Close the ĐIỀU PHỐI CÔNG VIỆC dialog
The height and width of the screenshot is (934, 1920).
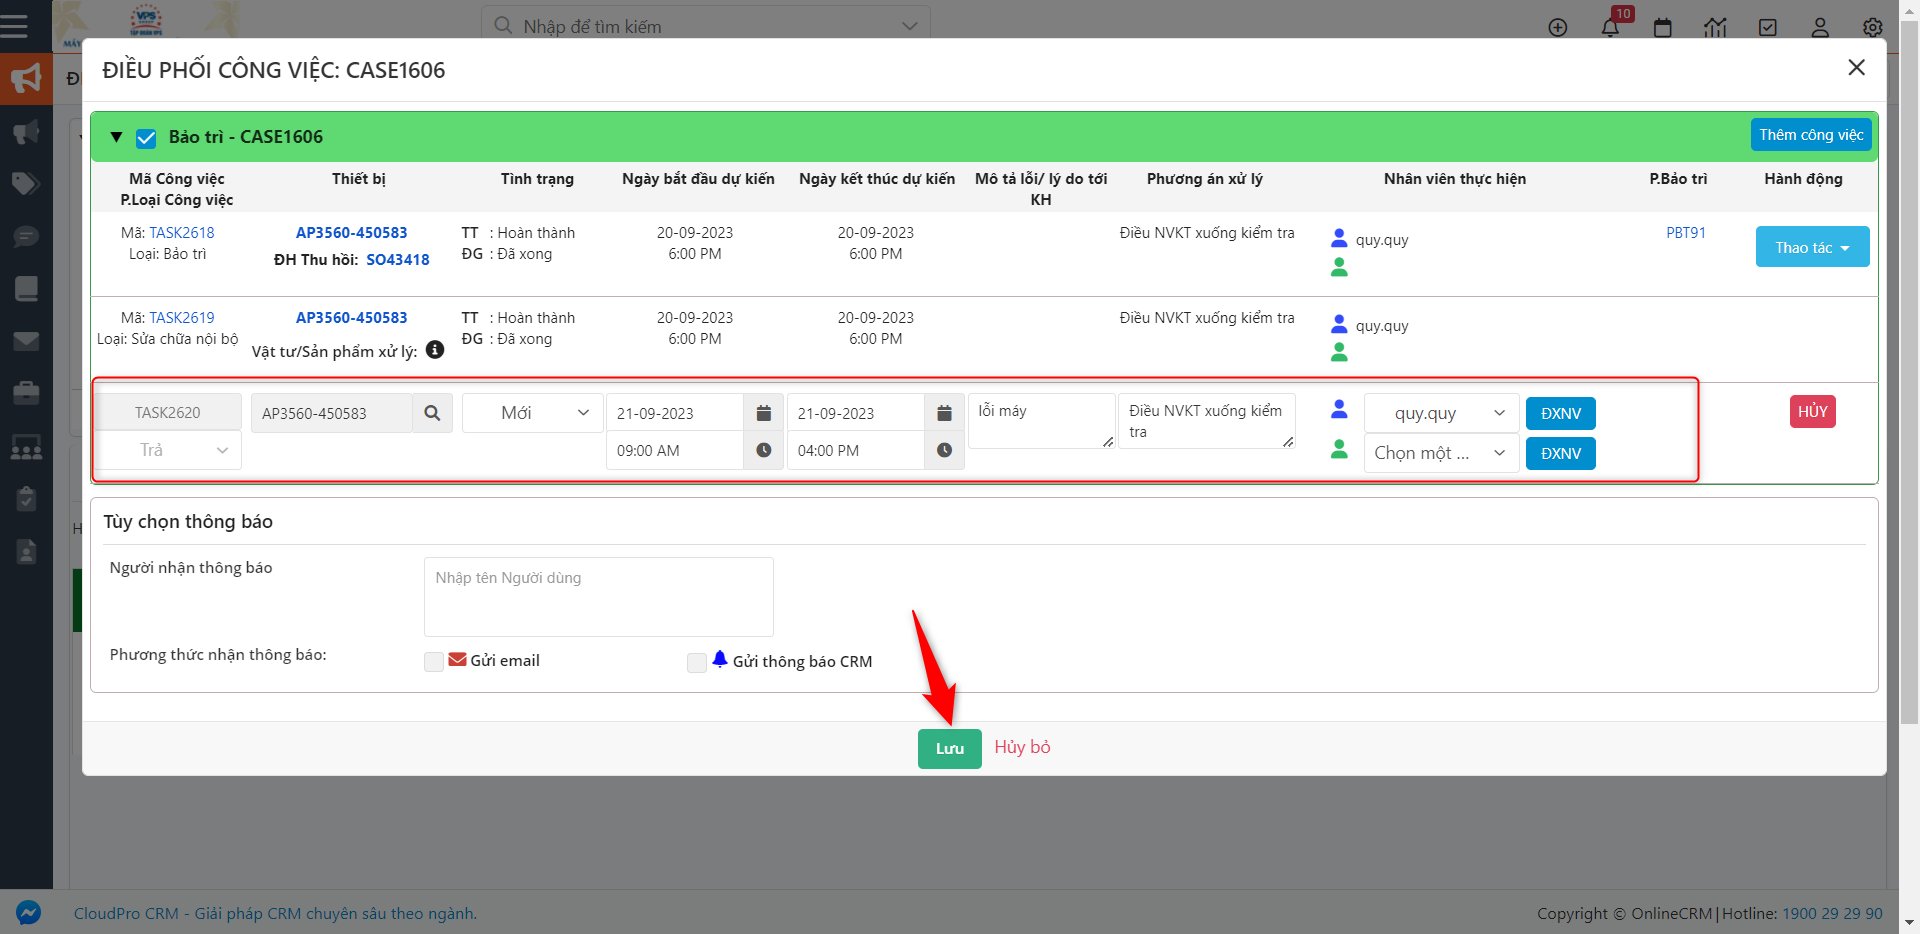[x=1857, y=67]
